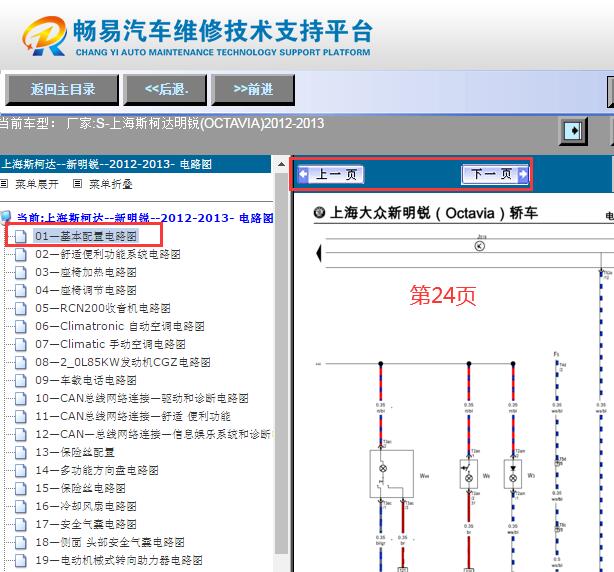Open 17—安全气囊电路图
The width and height of the screenshot is (614, 572).
tap(86, 524)
